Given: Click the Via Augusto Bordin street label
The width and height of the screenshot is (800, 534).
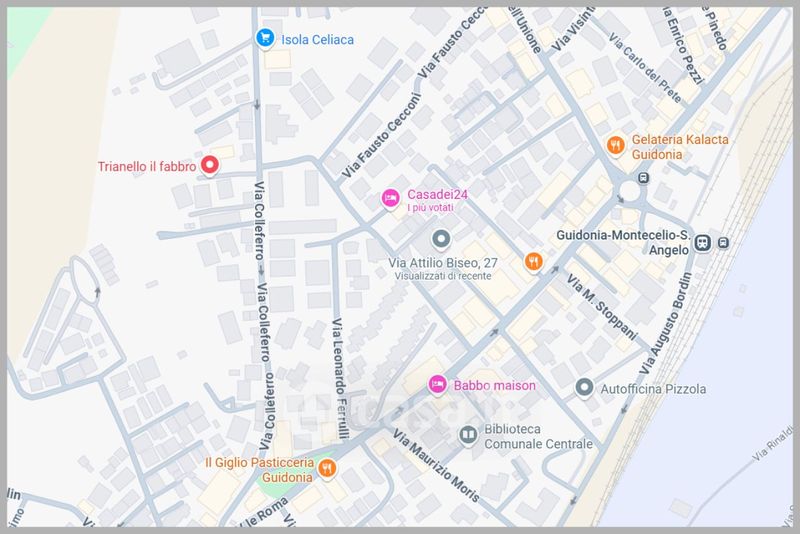Looking at the screenshot, I should click(666, 322).
